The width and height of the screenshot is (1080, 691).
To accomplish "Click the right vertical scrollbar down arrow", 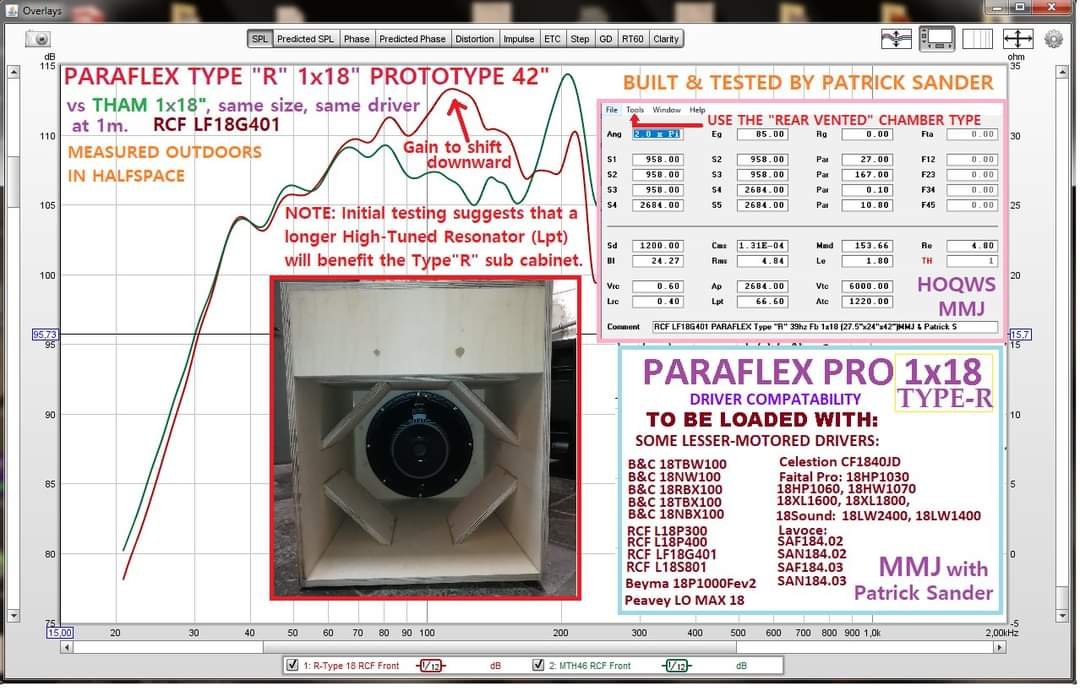I will point(1063,616).
